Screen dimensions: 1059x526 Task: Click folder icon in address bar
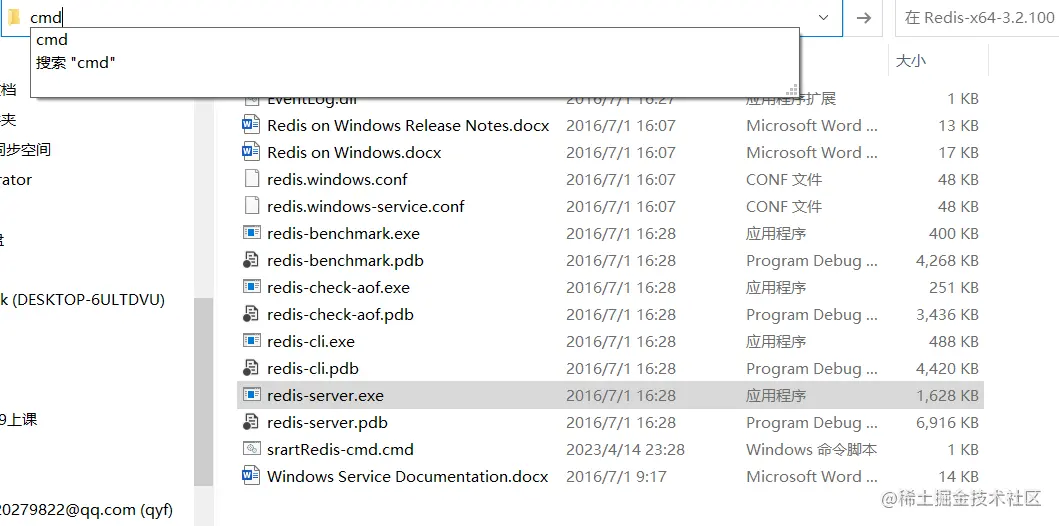(x=14, y=18)
